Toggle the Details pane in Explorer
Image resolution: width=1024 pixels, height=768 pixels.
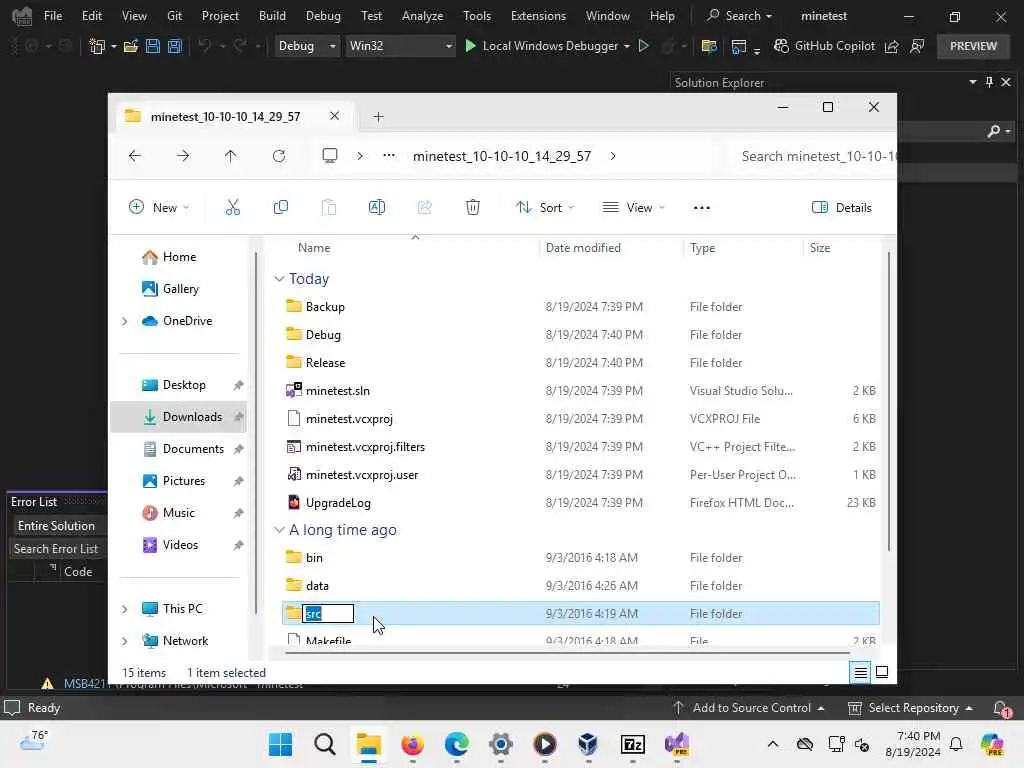(841, 208)
